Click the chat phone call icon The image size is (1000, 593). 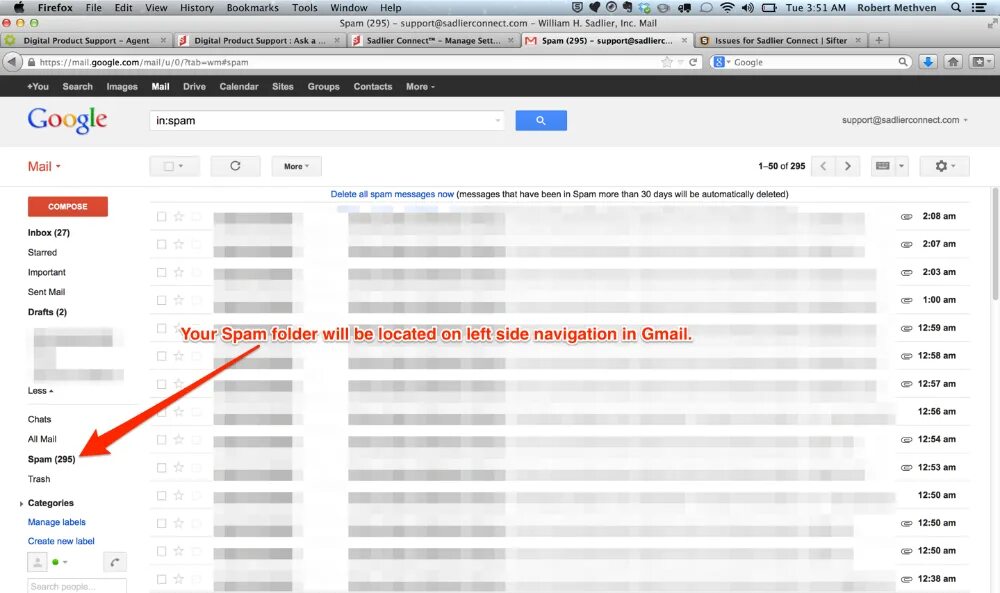coord(115,562)
